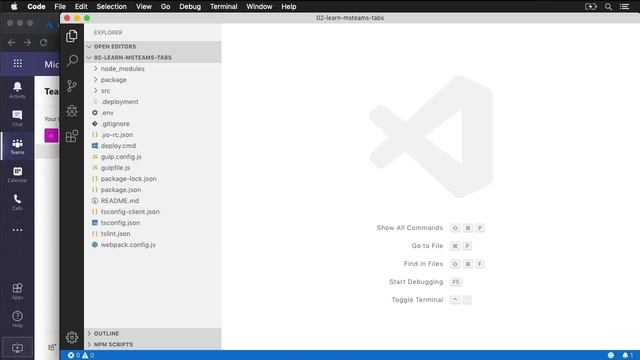Screen dimensions: 640x360
Task: Click the magenta team avatar in Teams
Action: 51,136
